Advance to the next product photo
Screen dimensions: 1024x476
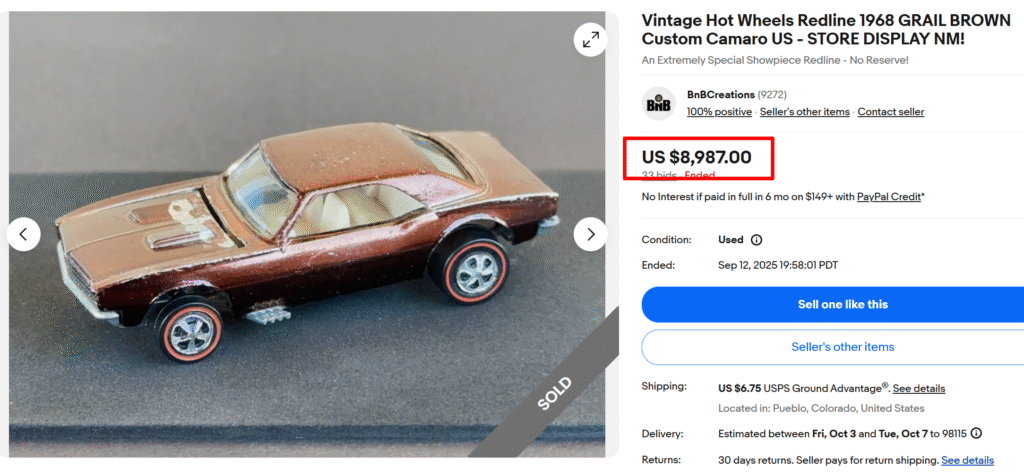click(x=590, y=234)
